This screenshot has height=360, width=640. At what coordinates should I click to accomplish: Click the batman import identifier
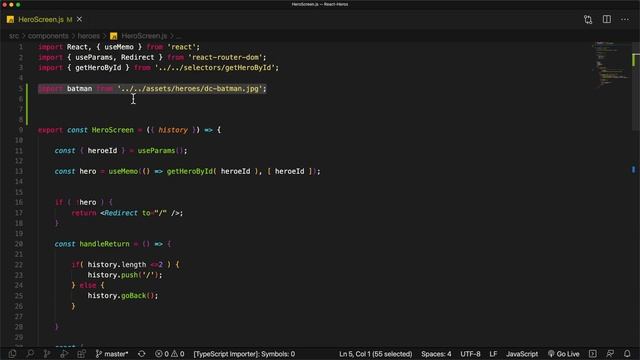(x=79, y=88)
